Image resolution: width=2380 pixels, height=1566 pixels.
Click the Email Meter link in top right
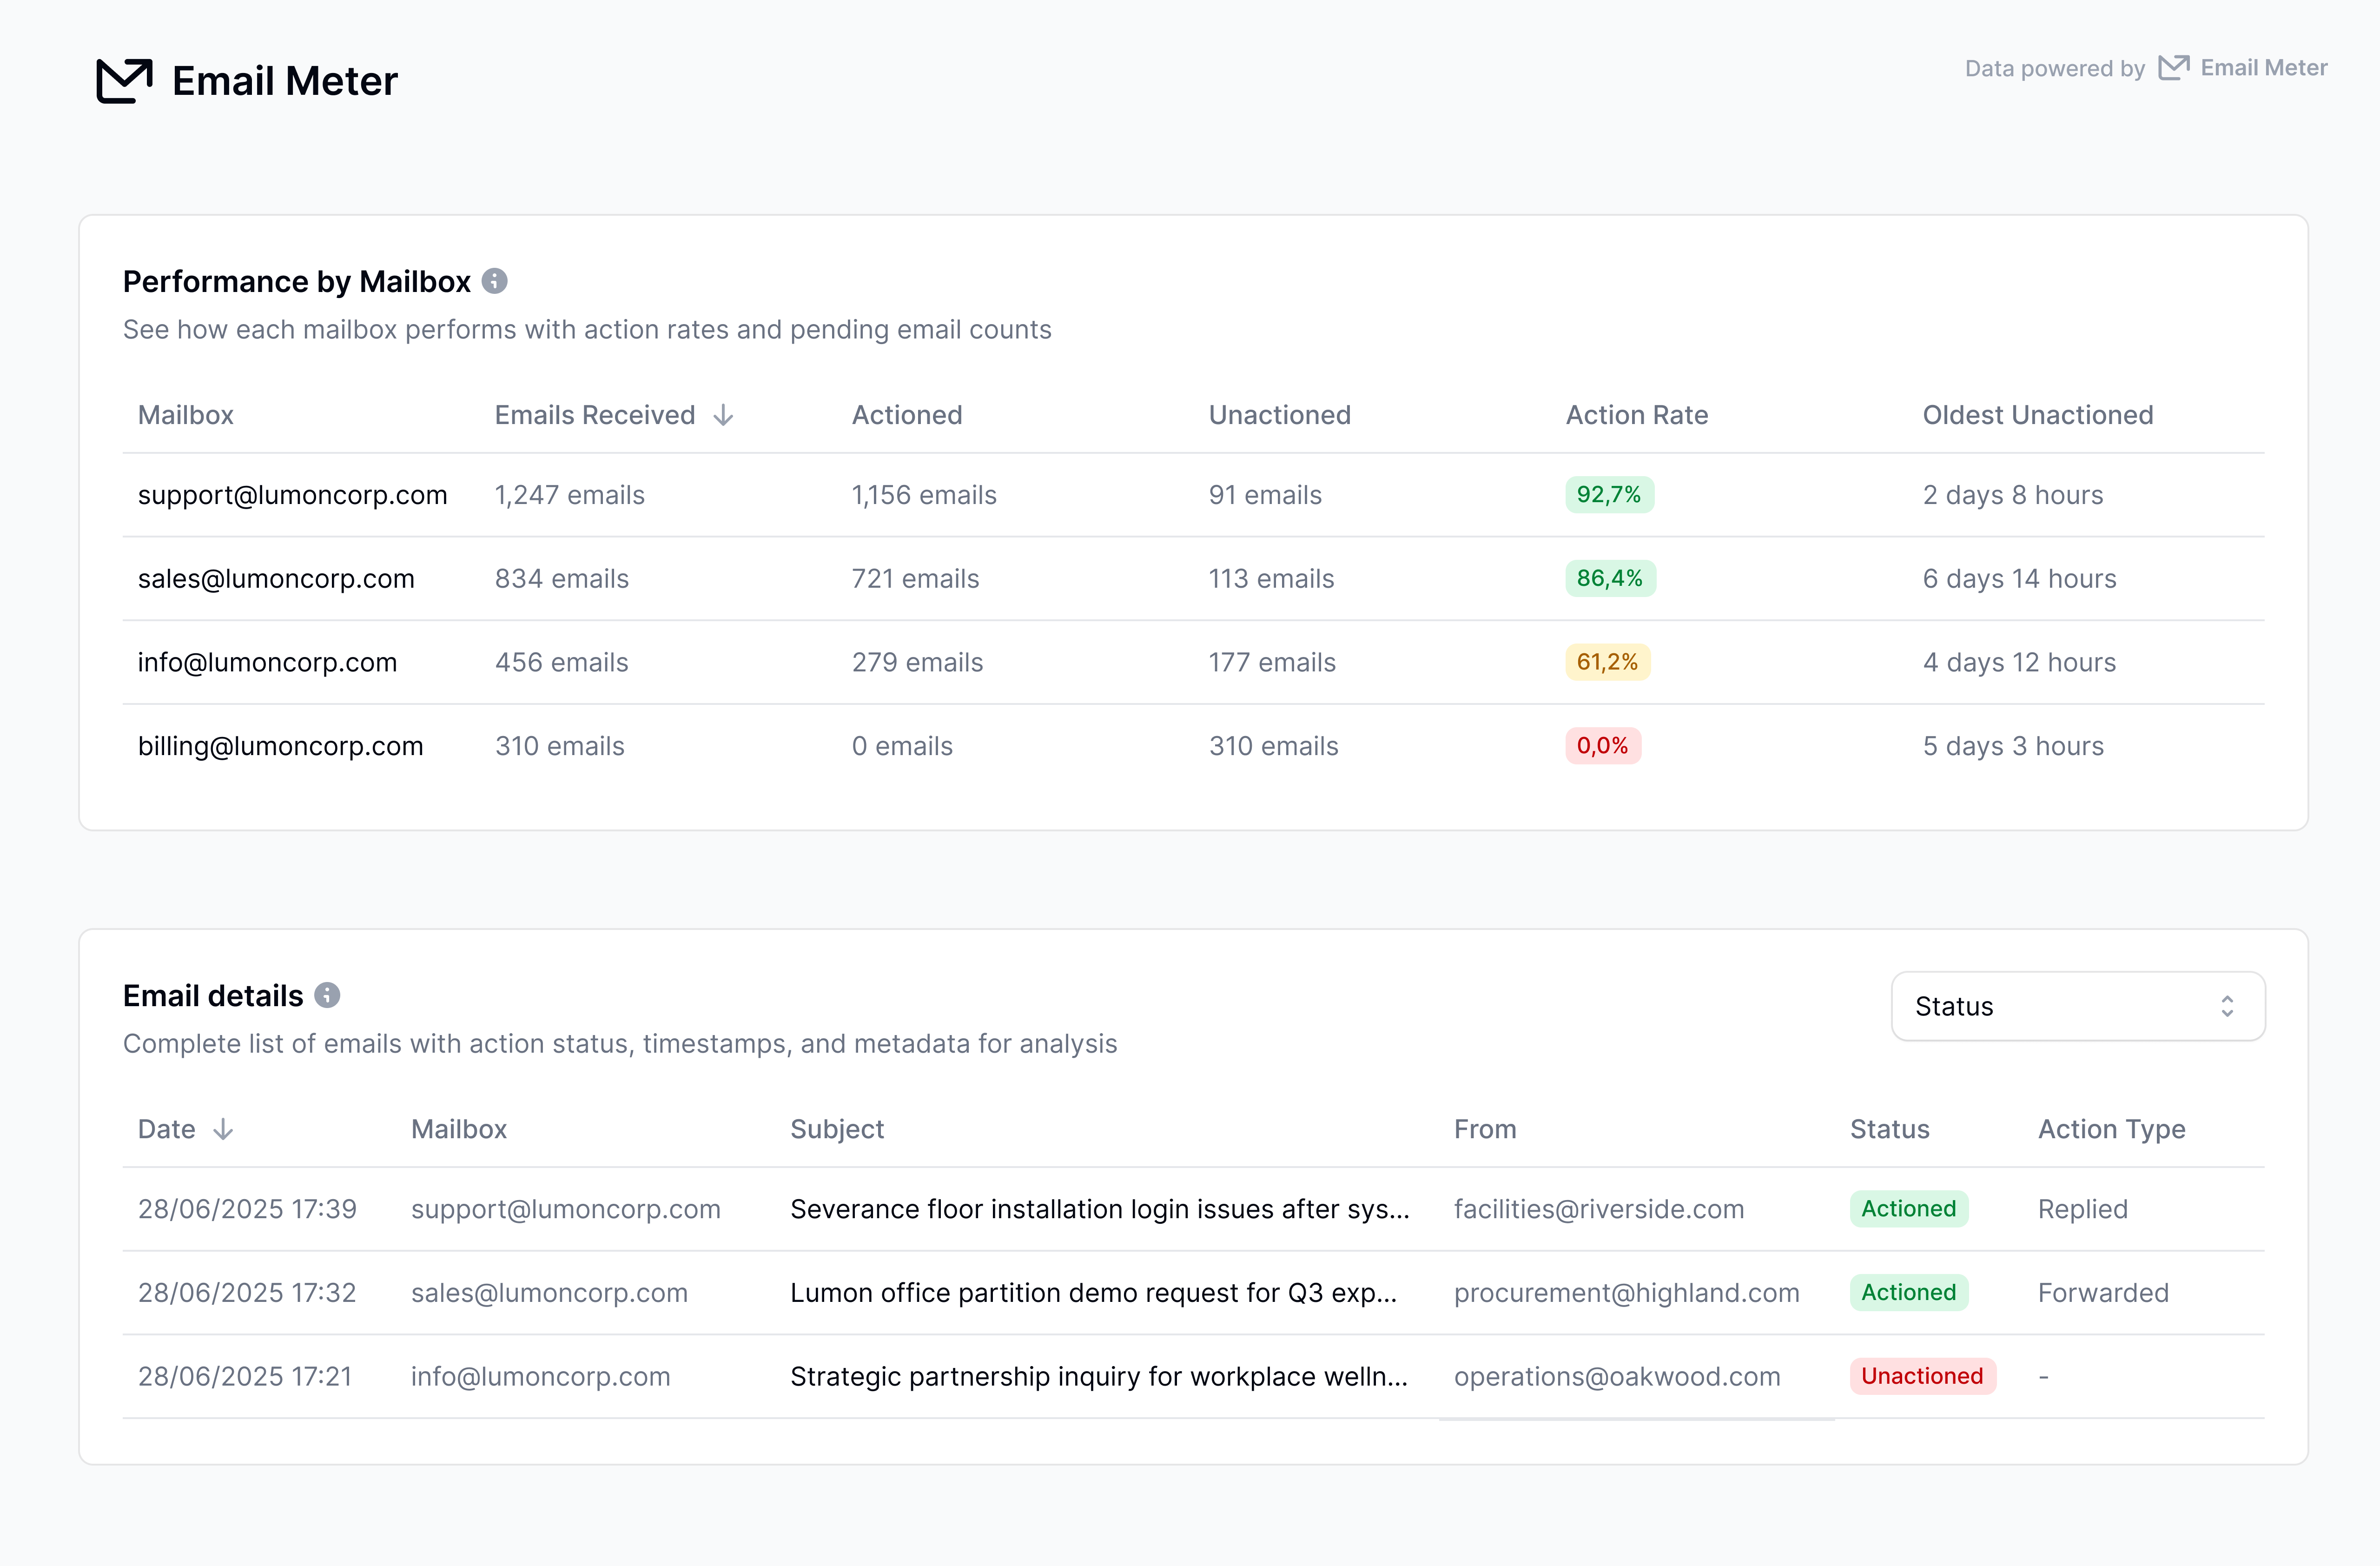click(x=2263, y=68)
